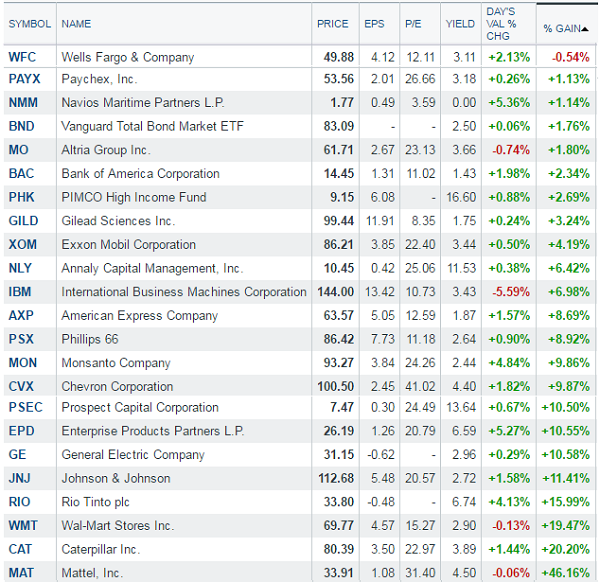
Task: Click Johnson & Johnson name
Action: 116,479
